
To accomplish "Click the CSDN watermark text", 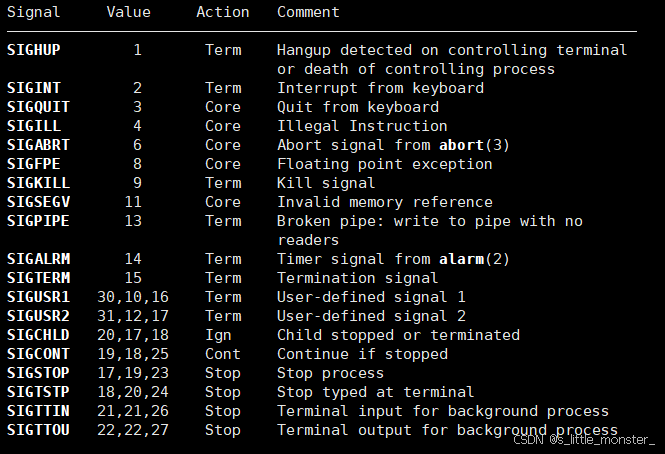I will (584, 440).
